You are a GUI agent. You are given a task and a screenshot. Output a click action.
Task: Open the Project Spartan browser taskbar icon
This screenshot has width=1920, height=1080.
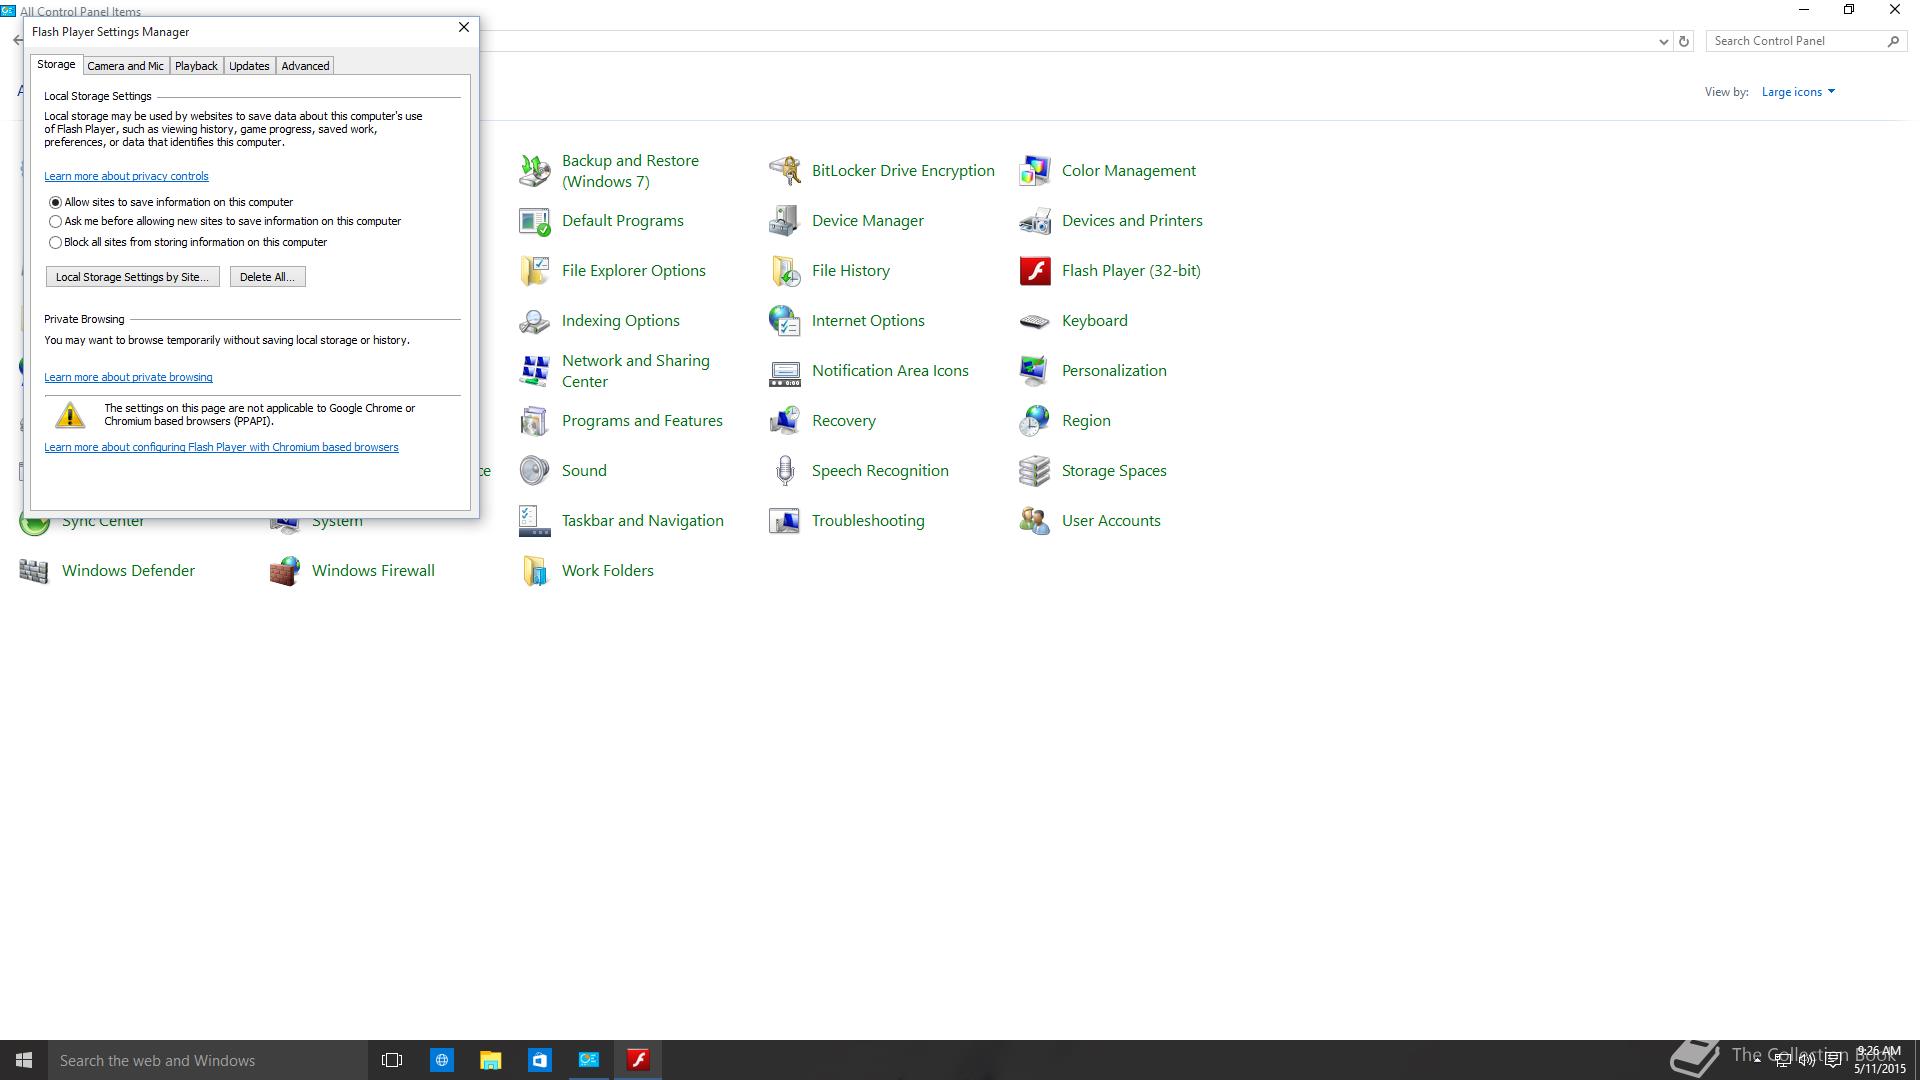click(441, 1060)
